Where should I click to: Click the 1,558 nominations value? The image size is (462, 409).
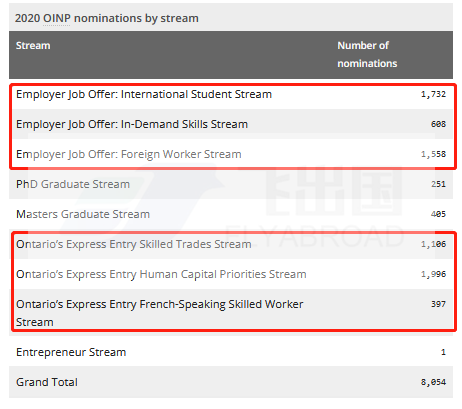[433, 154]
